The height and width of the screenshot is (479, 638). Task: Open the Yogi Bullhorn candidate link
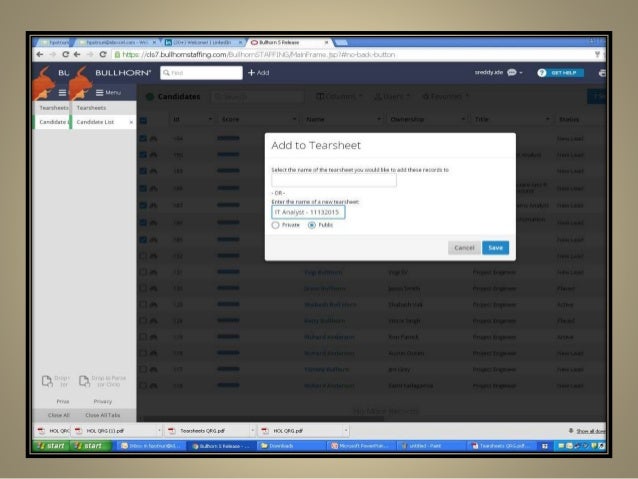coord(323,272)
